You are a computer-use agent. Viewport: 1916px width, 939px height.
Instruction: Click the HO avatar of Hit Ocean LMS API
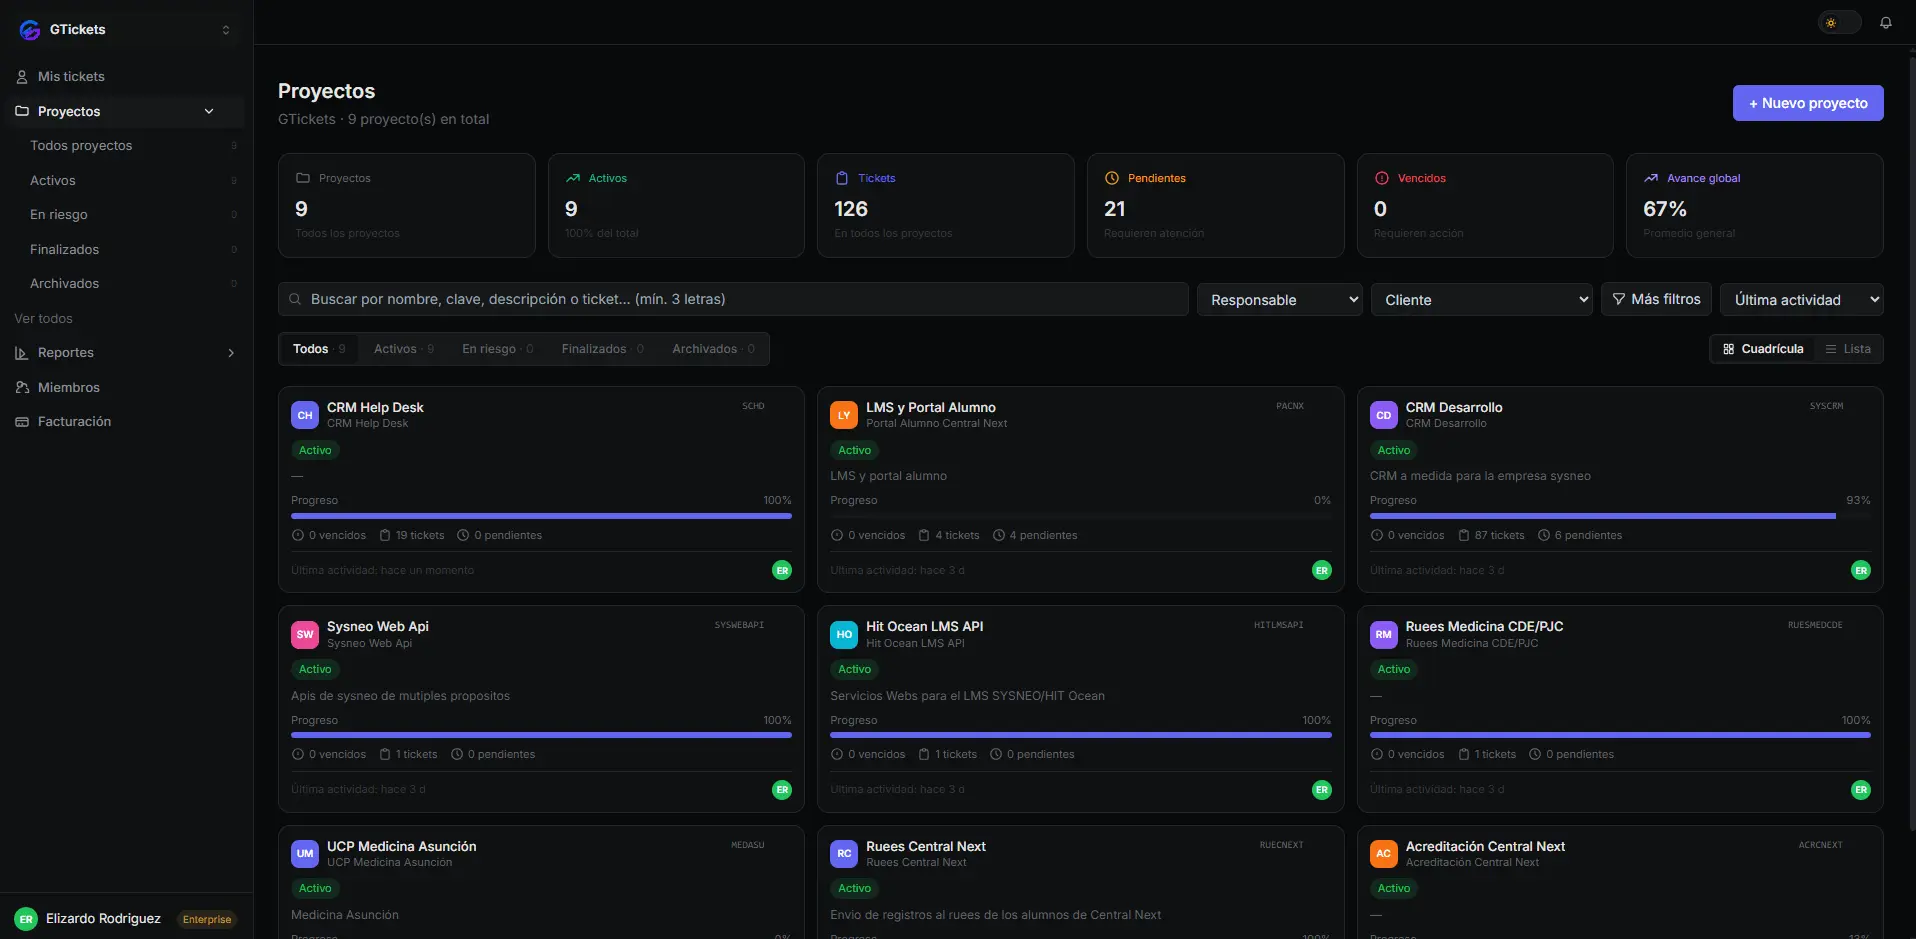[844, 634]
